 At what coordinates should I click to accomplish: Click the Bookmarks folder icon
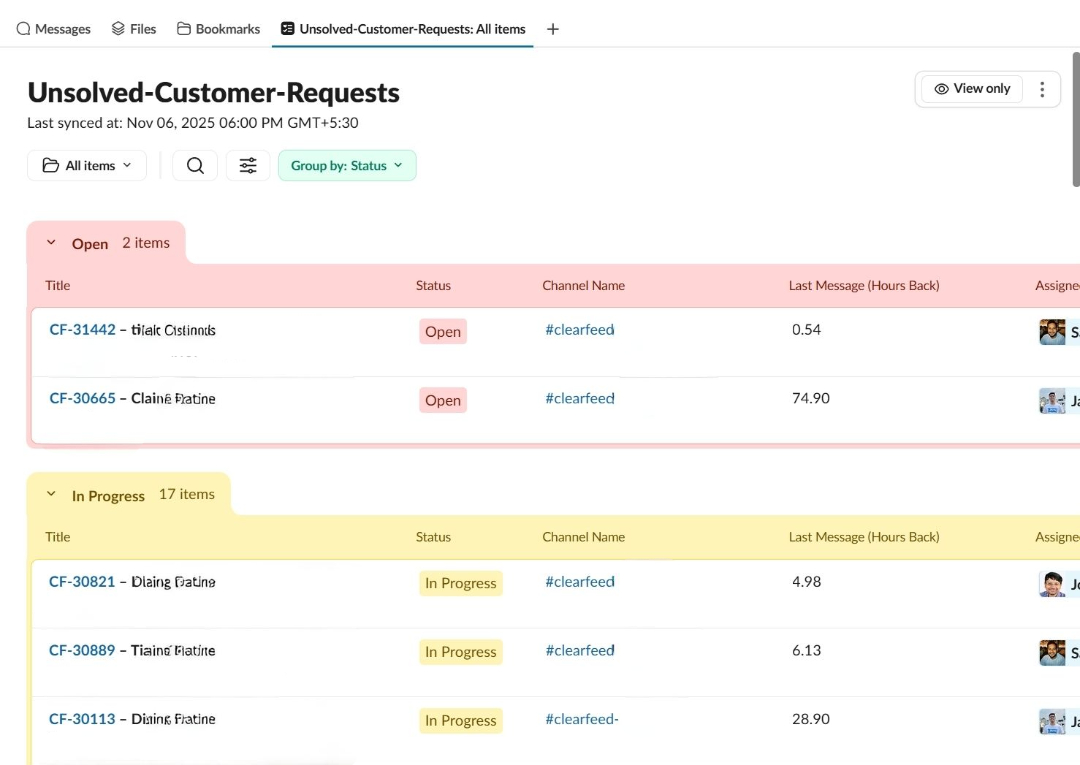point(185,28)
